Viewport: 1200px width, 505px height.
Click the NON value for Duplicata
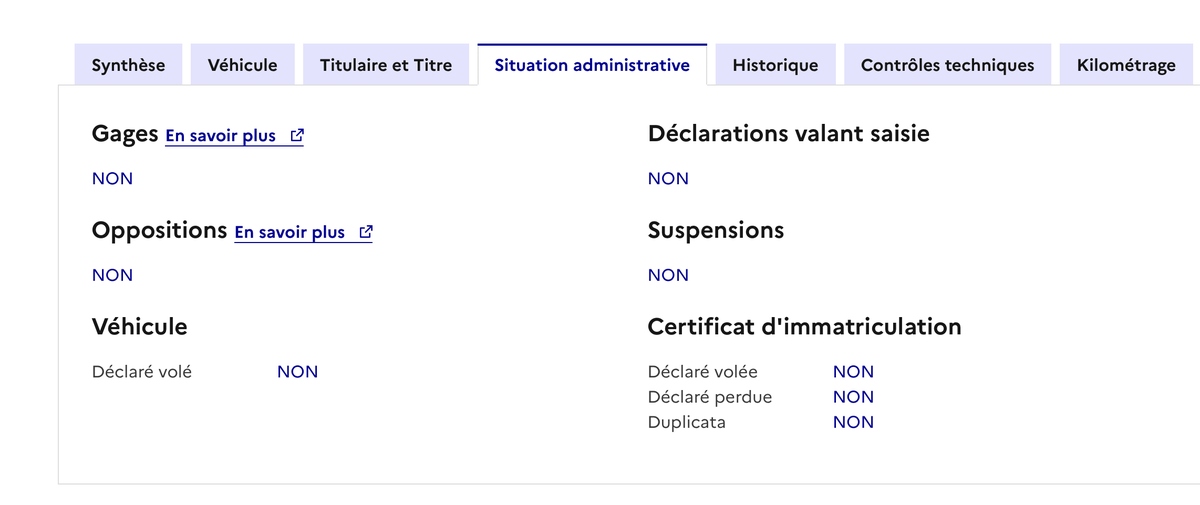tap(853, 422)
